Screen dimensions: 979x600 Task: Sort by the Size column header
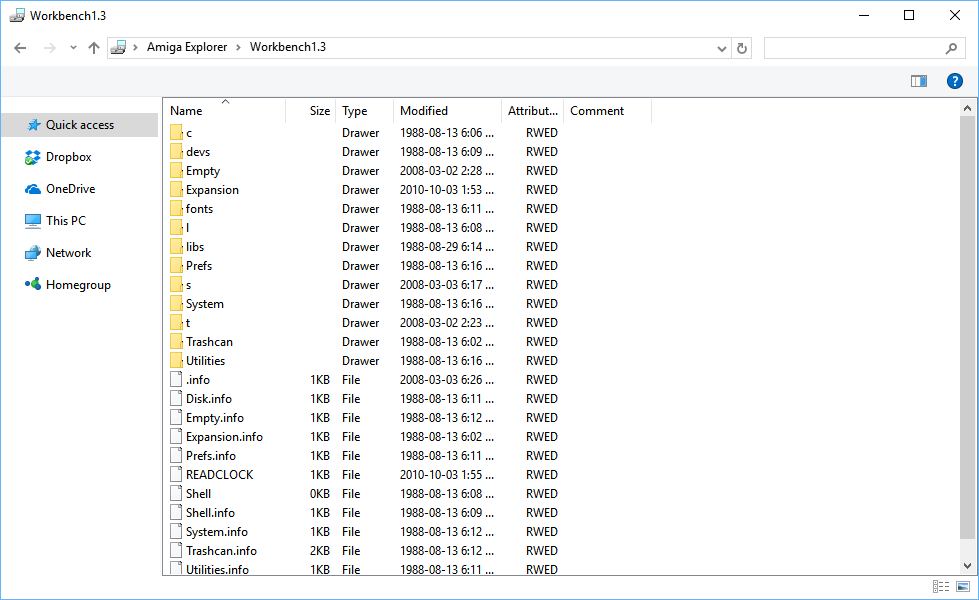(311, 111)
